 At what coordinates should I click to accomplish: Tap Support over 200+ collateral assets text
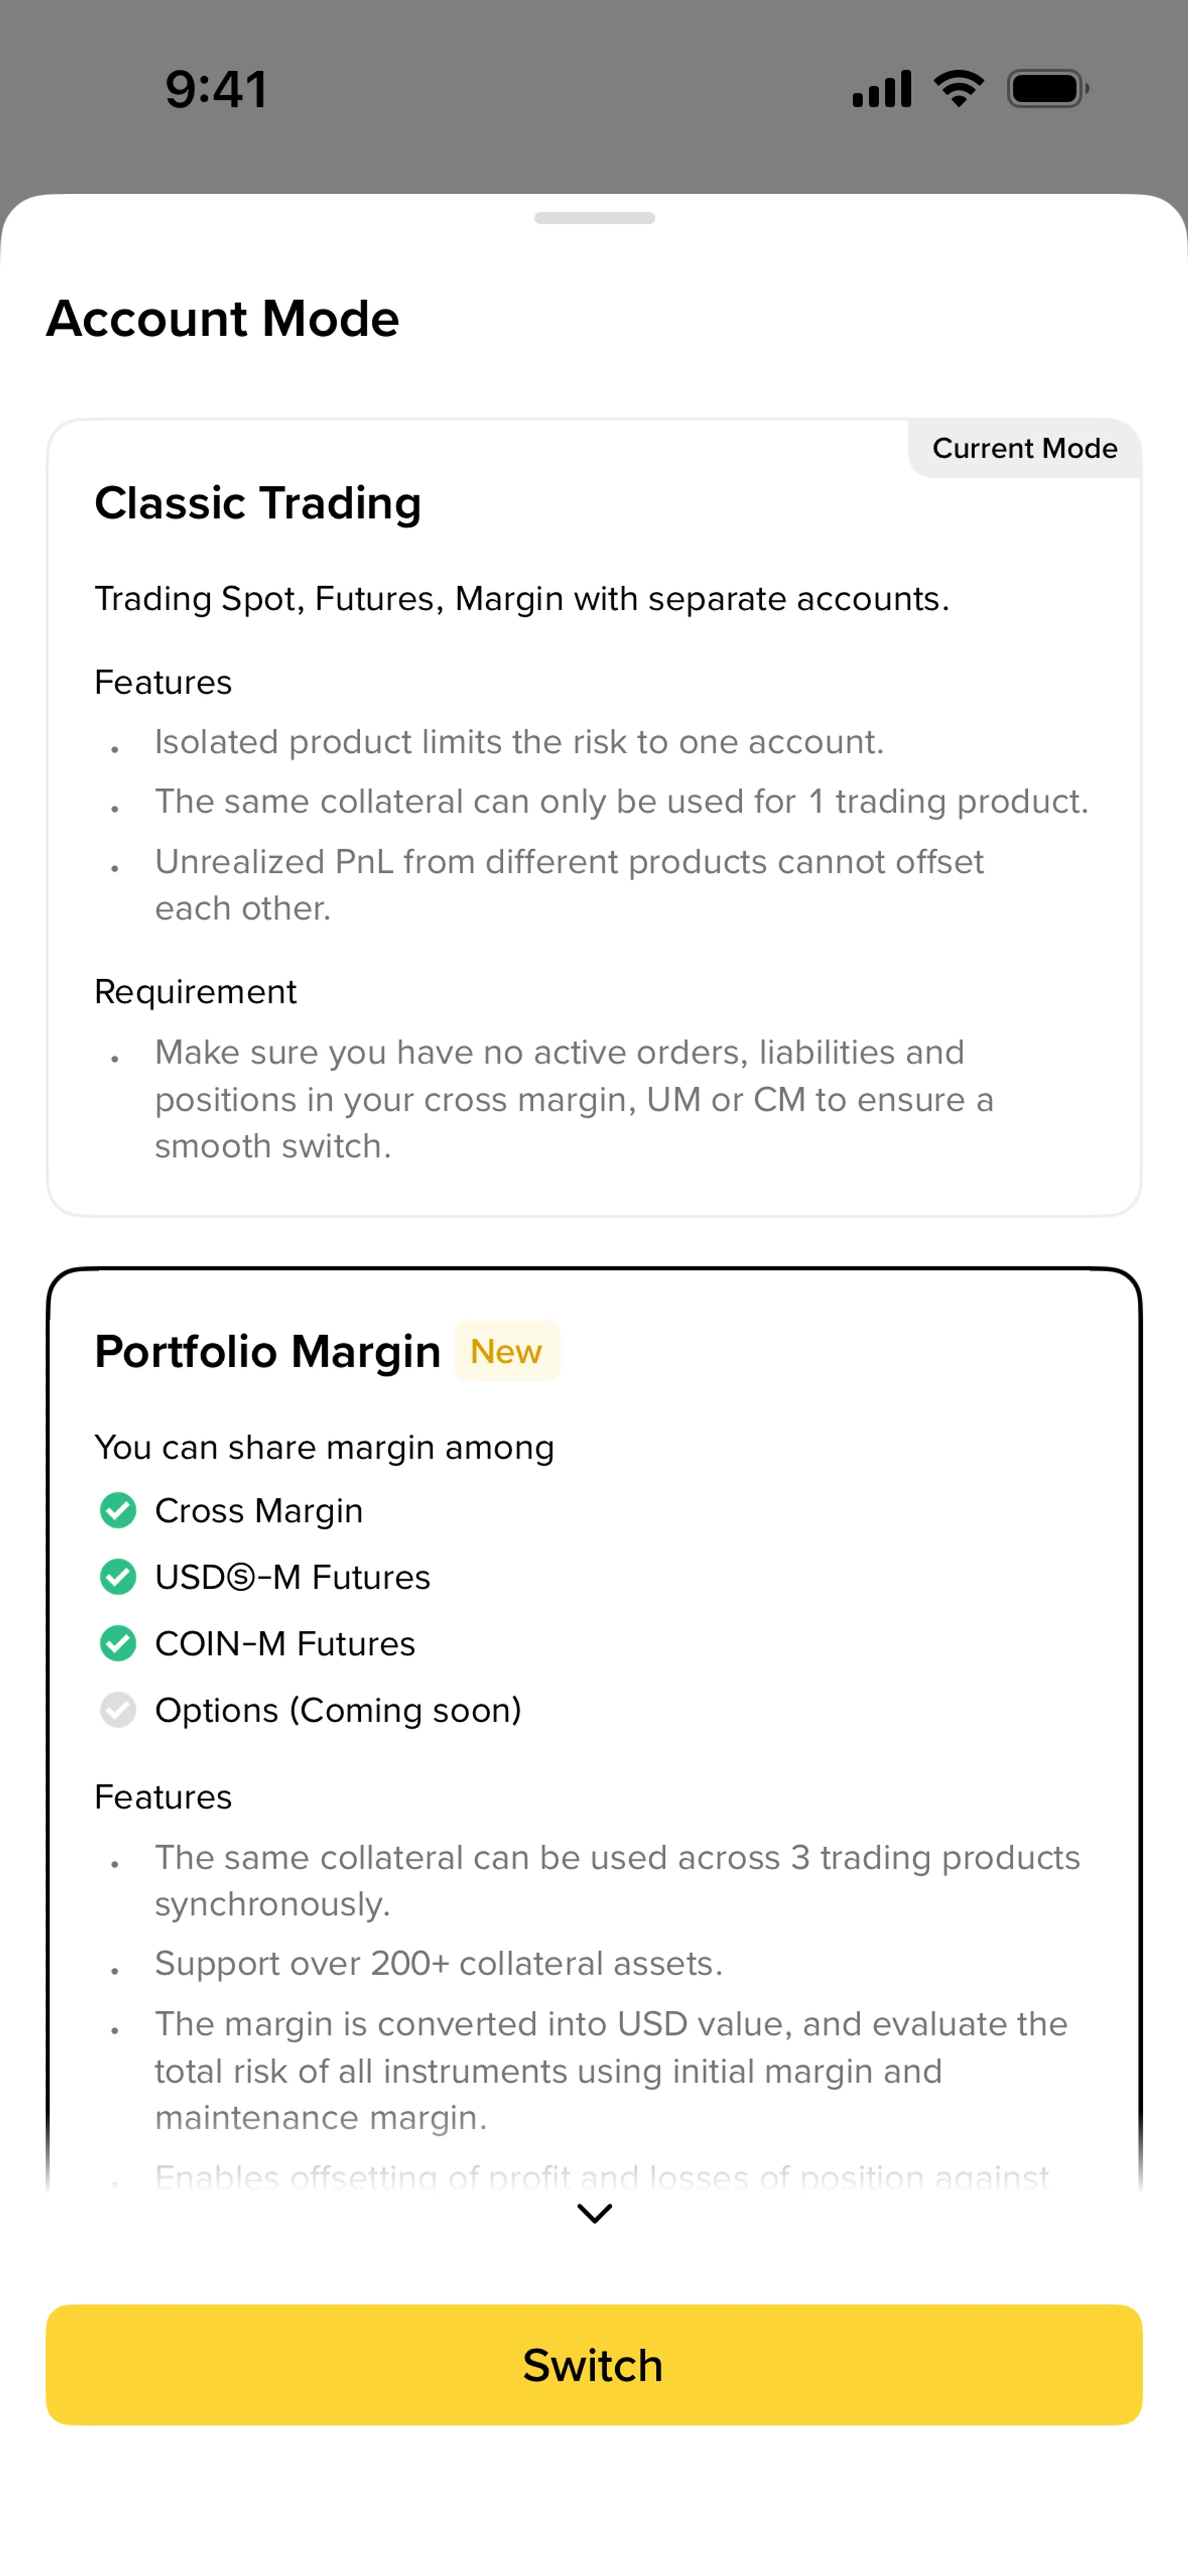[x=438, y=1963]
